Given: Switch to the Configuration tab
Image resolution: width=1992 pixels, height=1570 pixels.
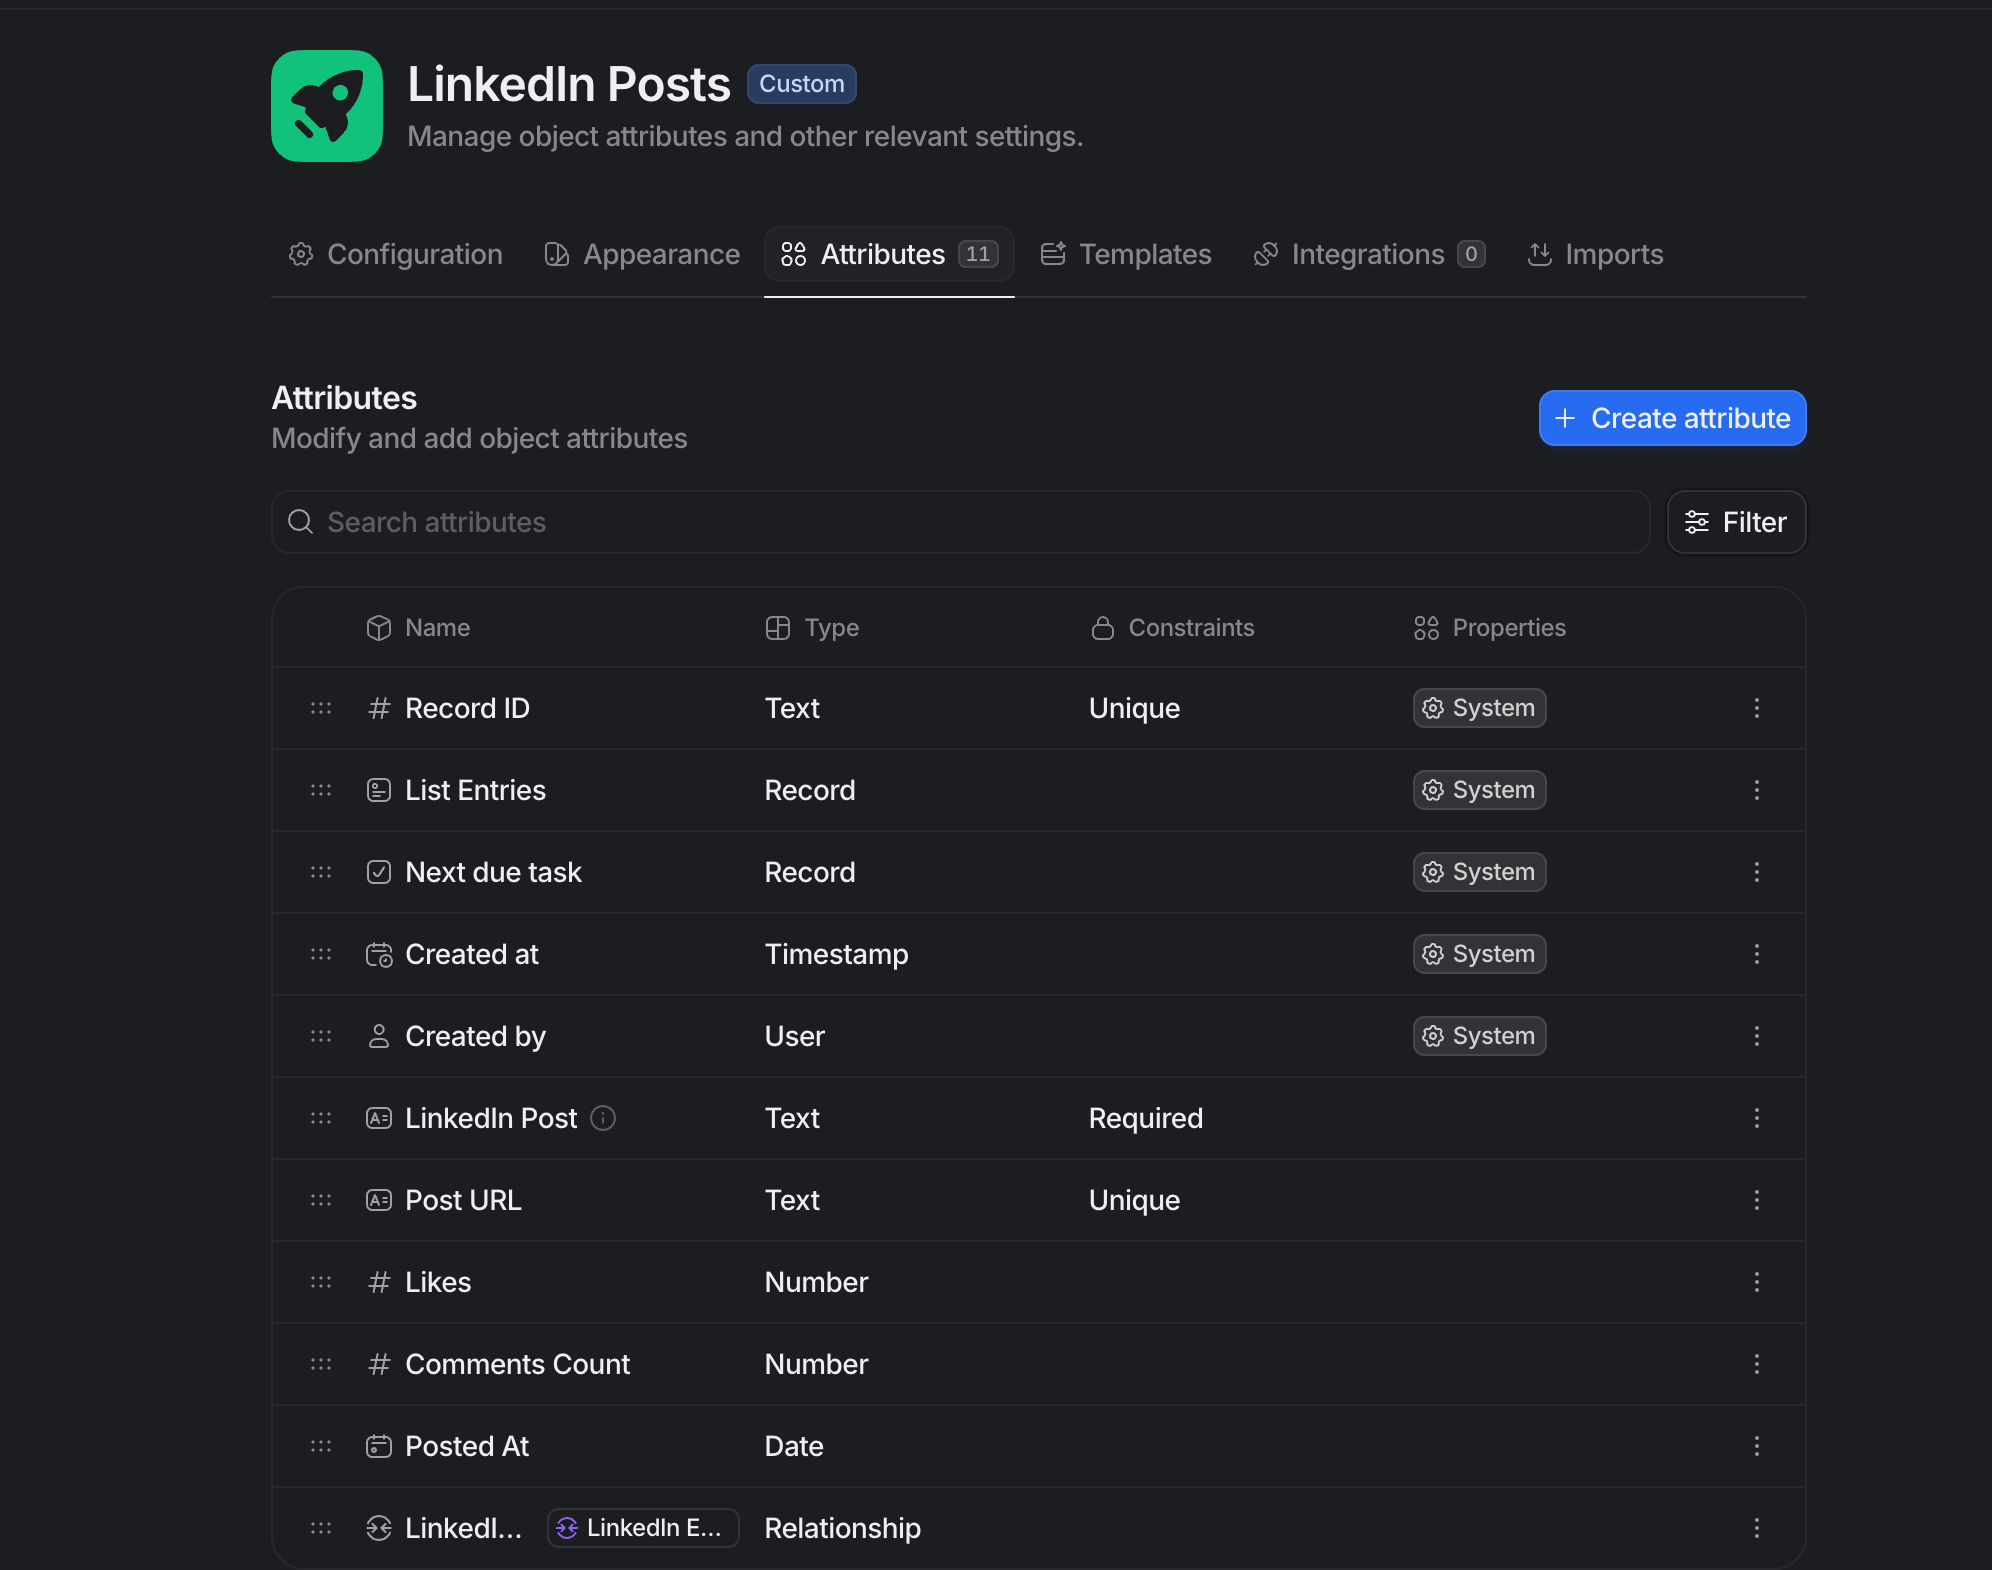Looking at the screenshot, I should [x=396, y=254].
